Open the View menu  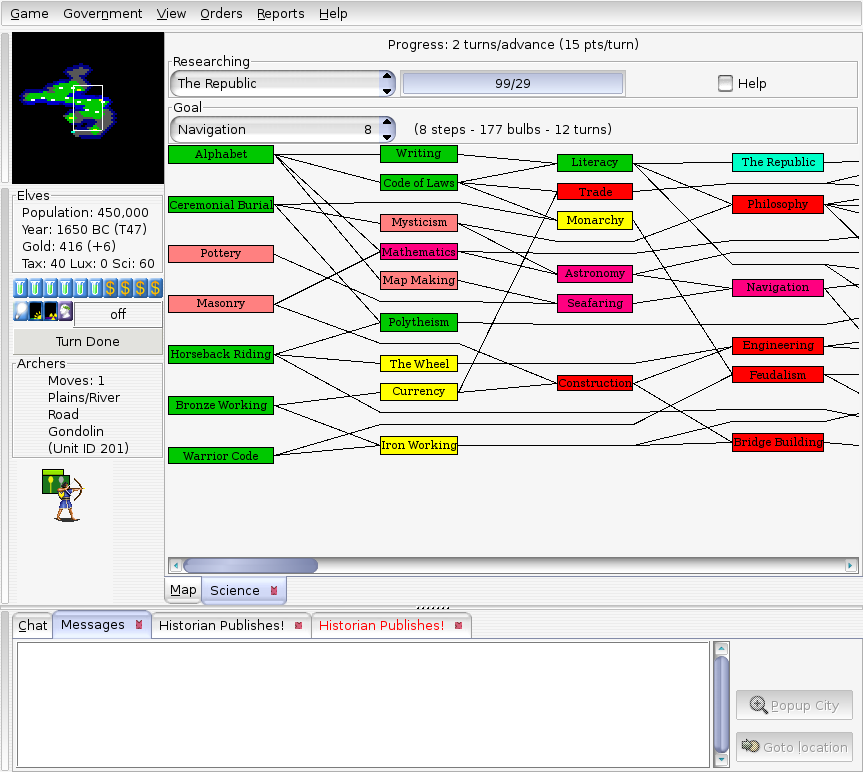pyautogui.click(x=171, y=14)
